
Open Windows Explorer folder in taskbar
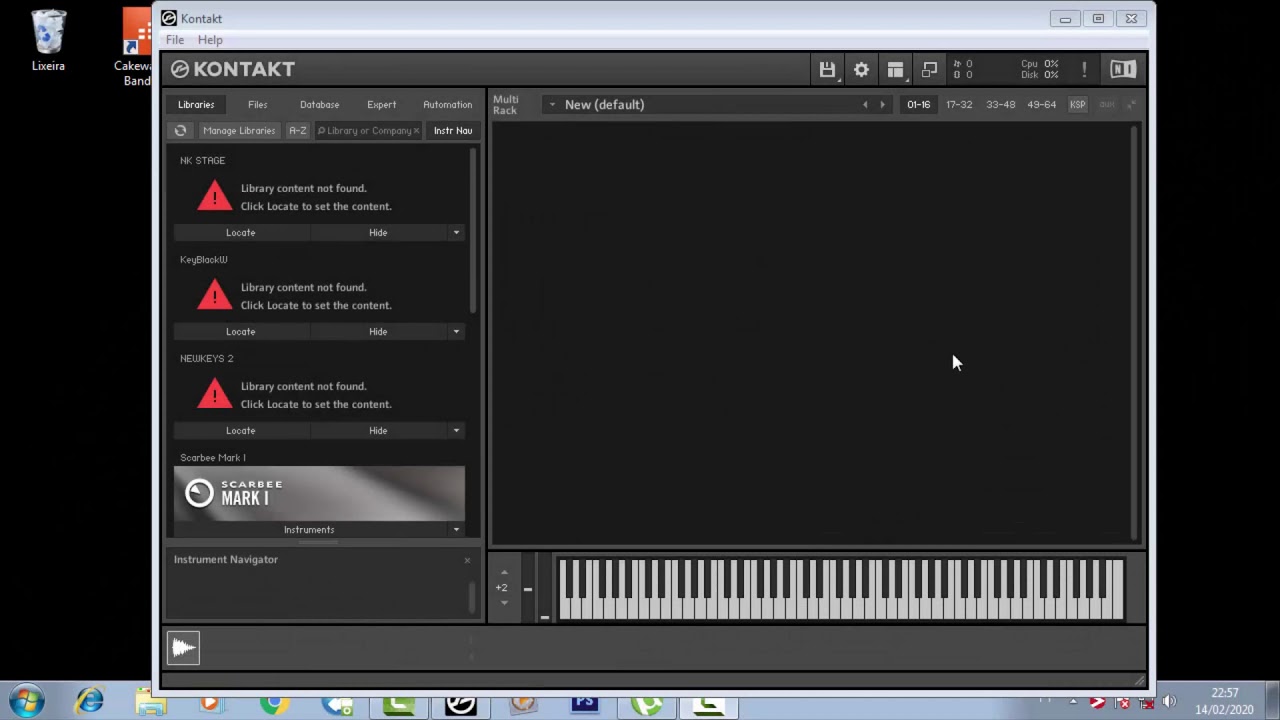pos(152,704)
